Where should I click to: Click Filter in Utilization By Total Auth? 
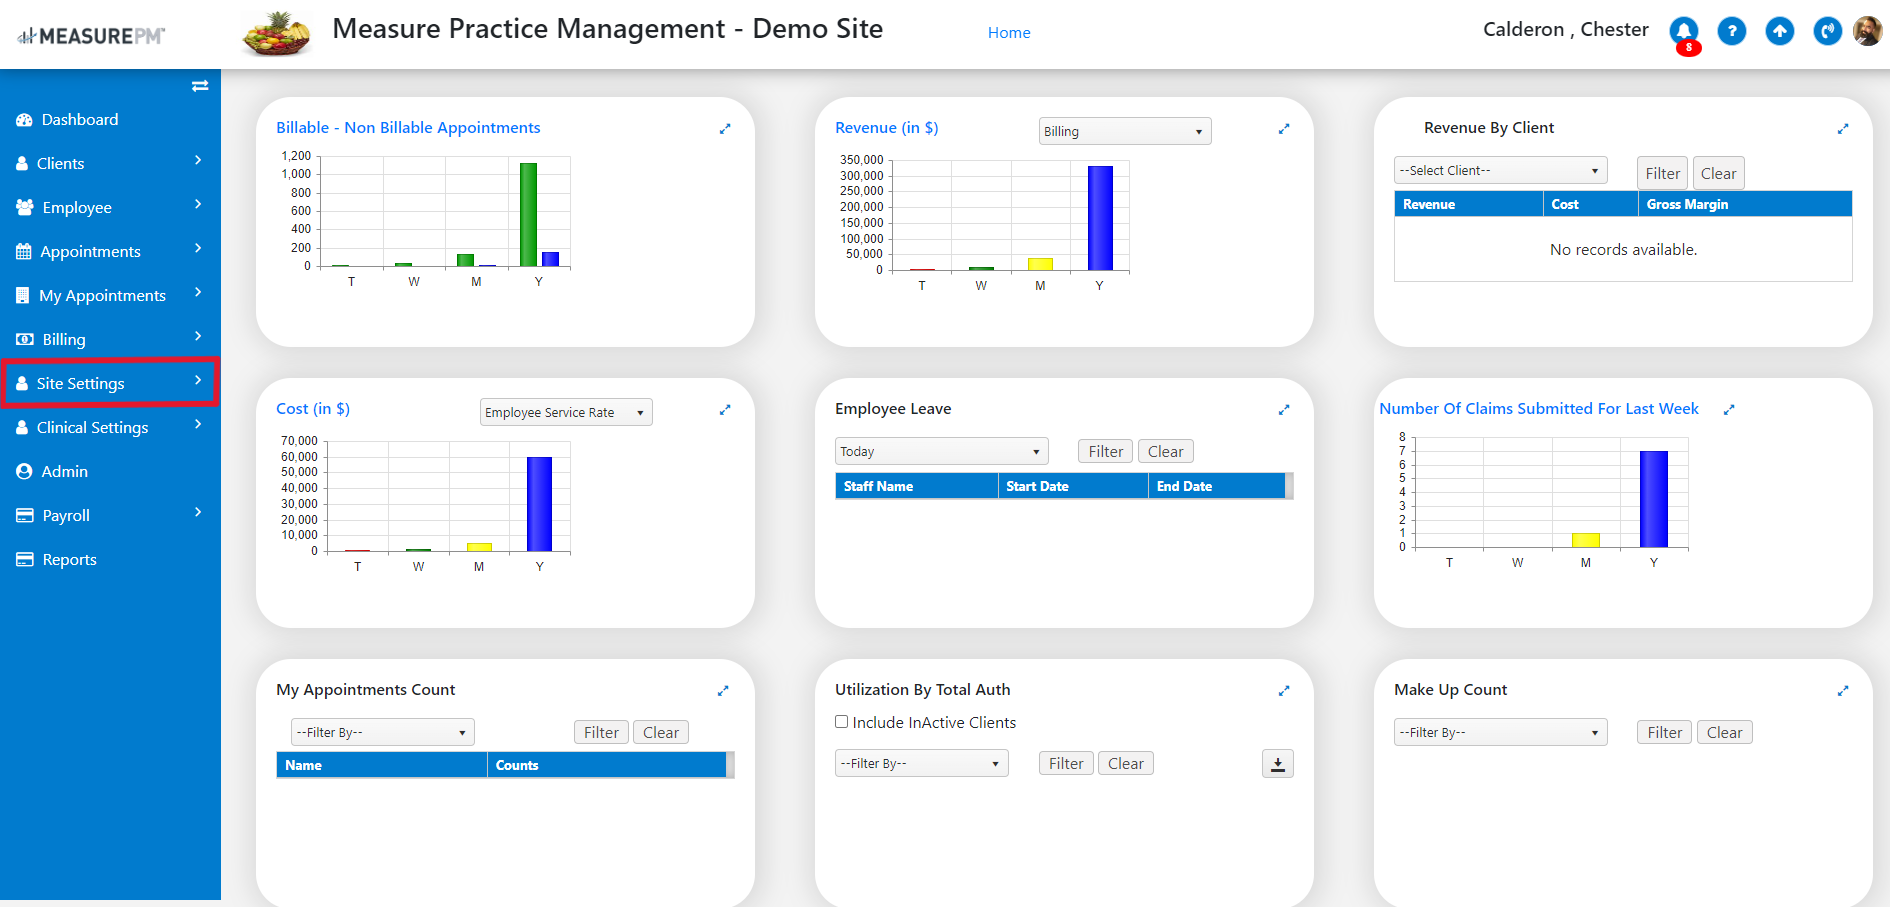pos(1066,763)
